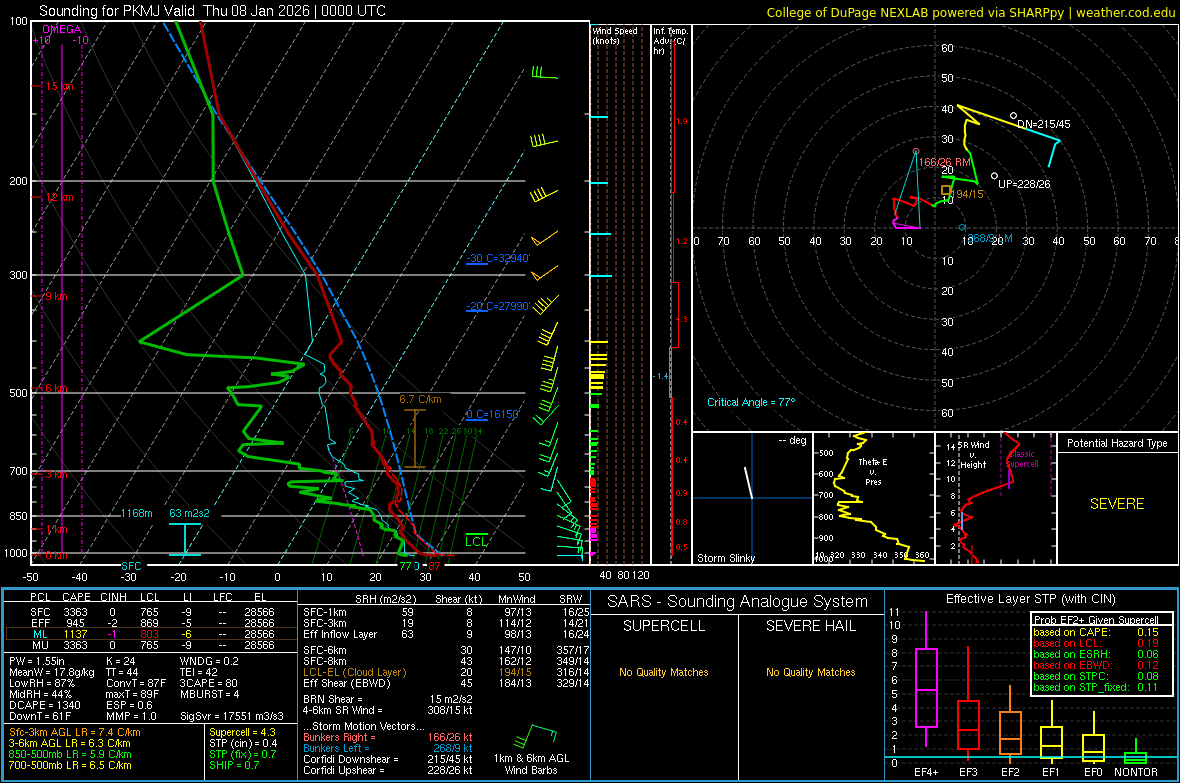Click the weather.cod.edu NEXLAB credit text
The image size is (1180, 783).
point(970,12)
